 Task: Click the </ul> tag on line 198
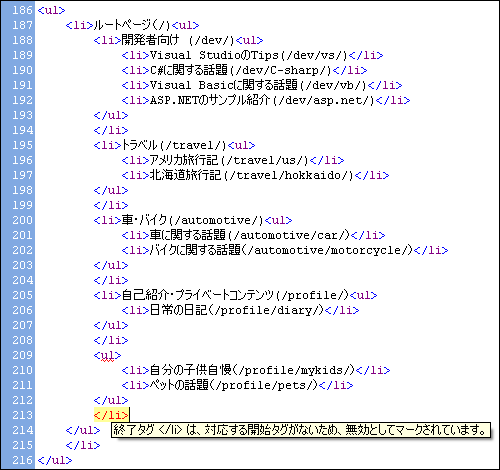tap(111, 190)
